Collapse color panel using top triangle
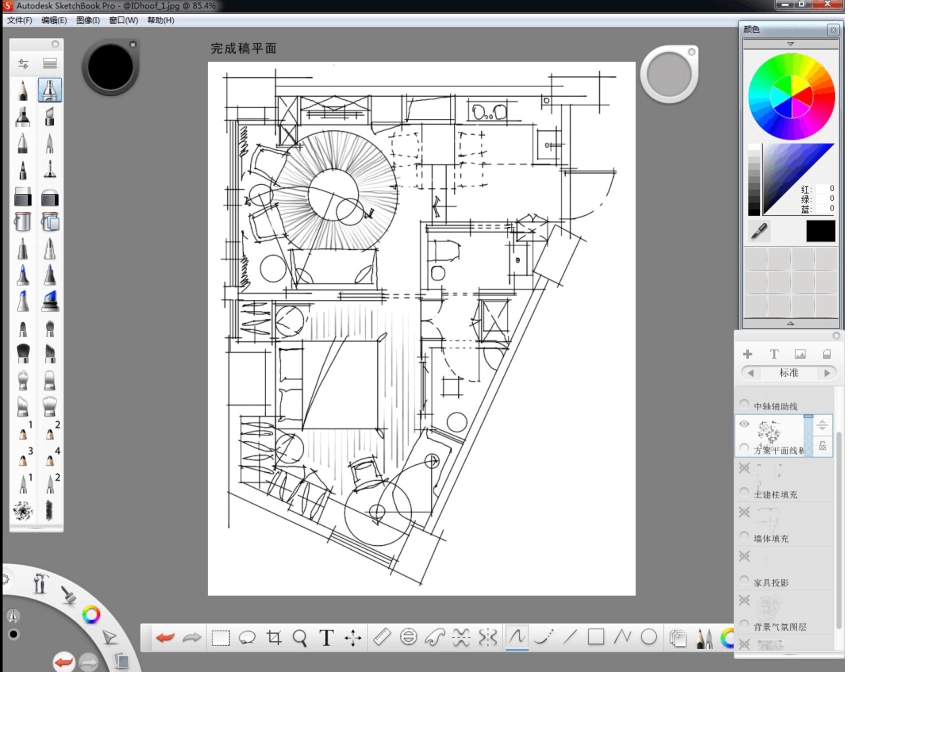 [790, 44]
